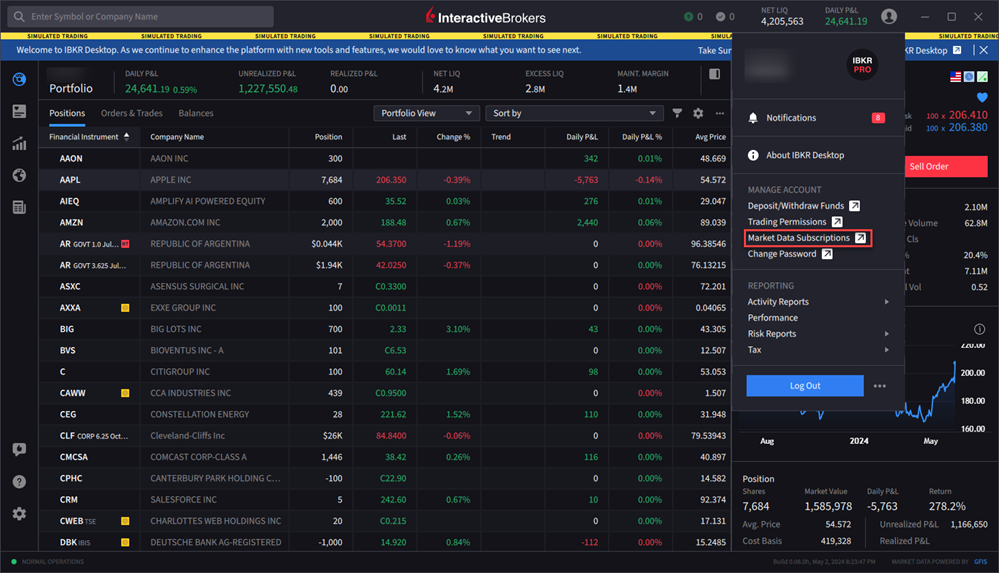Open Trading Permissions link
Image resolution: width=999 pixels, height=573 pixels.
coord(787,222)
